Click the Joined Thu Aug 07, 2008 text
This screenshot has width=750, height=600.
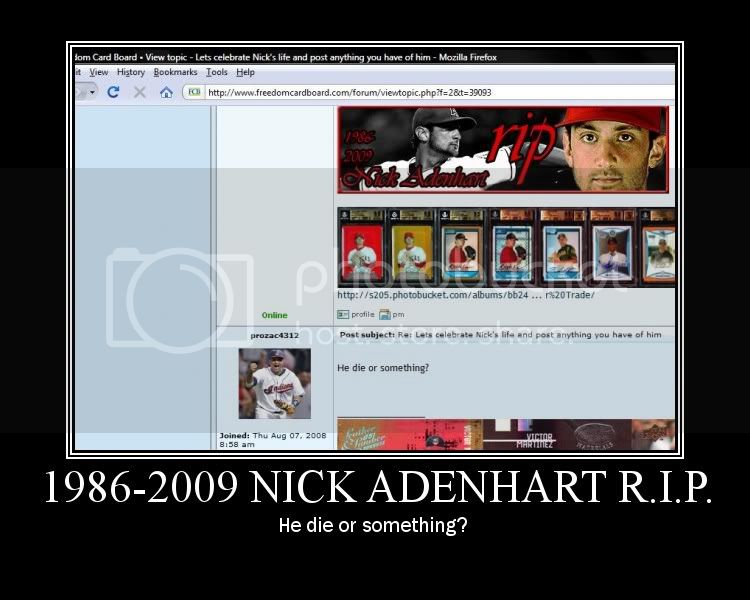273,440
